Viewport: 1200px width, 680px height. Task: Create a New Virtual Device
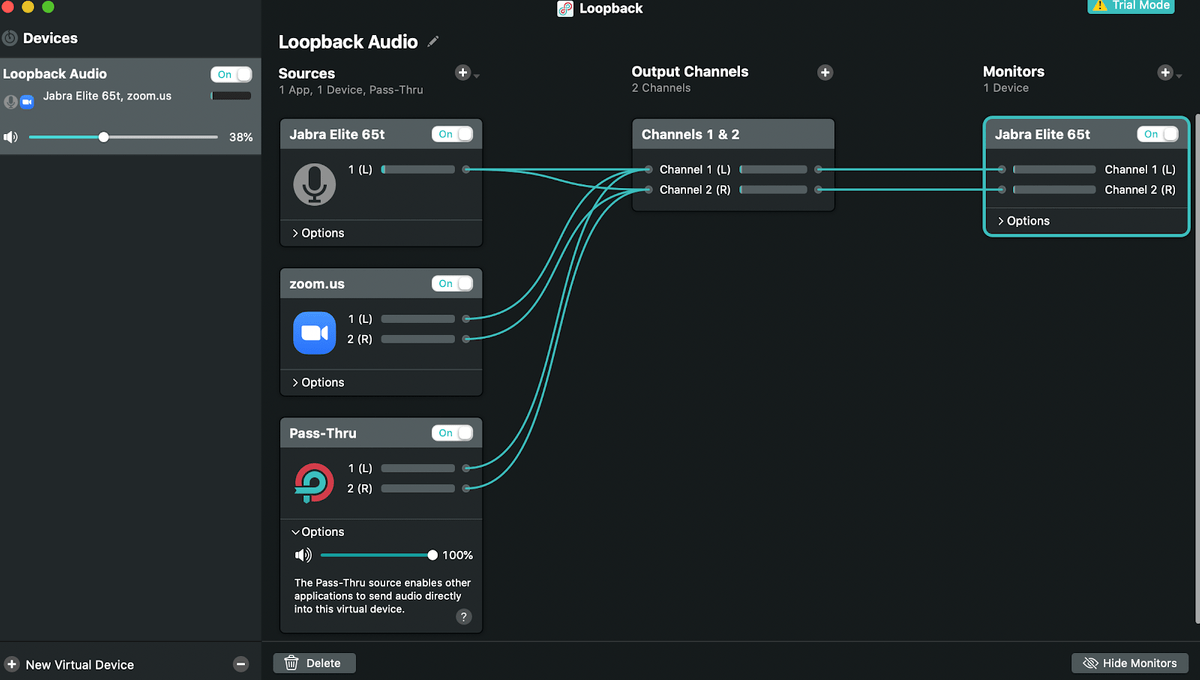[x=69, y=664]
